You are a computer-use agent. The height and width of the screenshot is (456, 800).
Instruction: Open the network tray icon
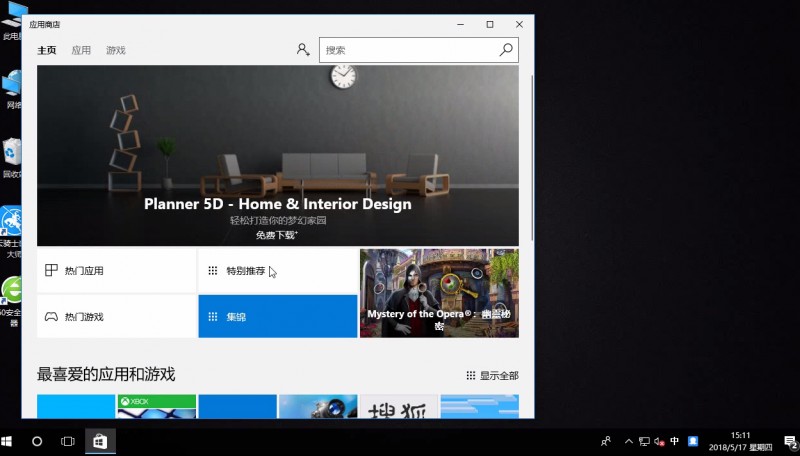(x=644, y=442)
